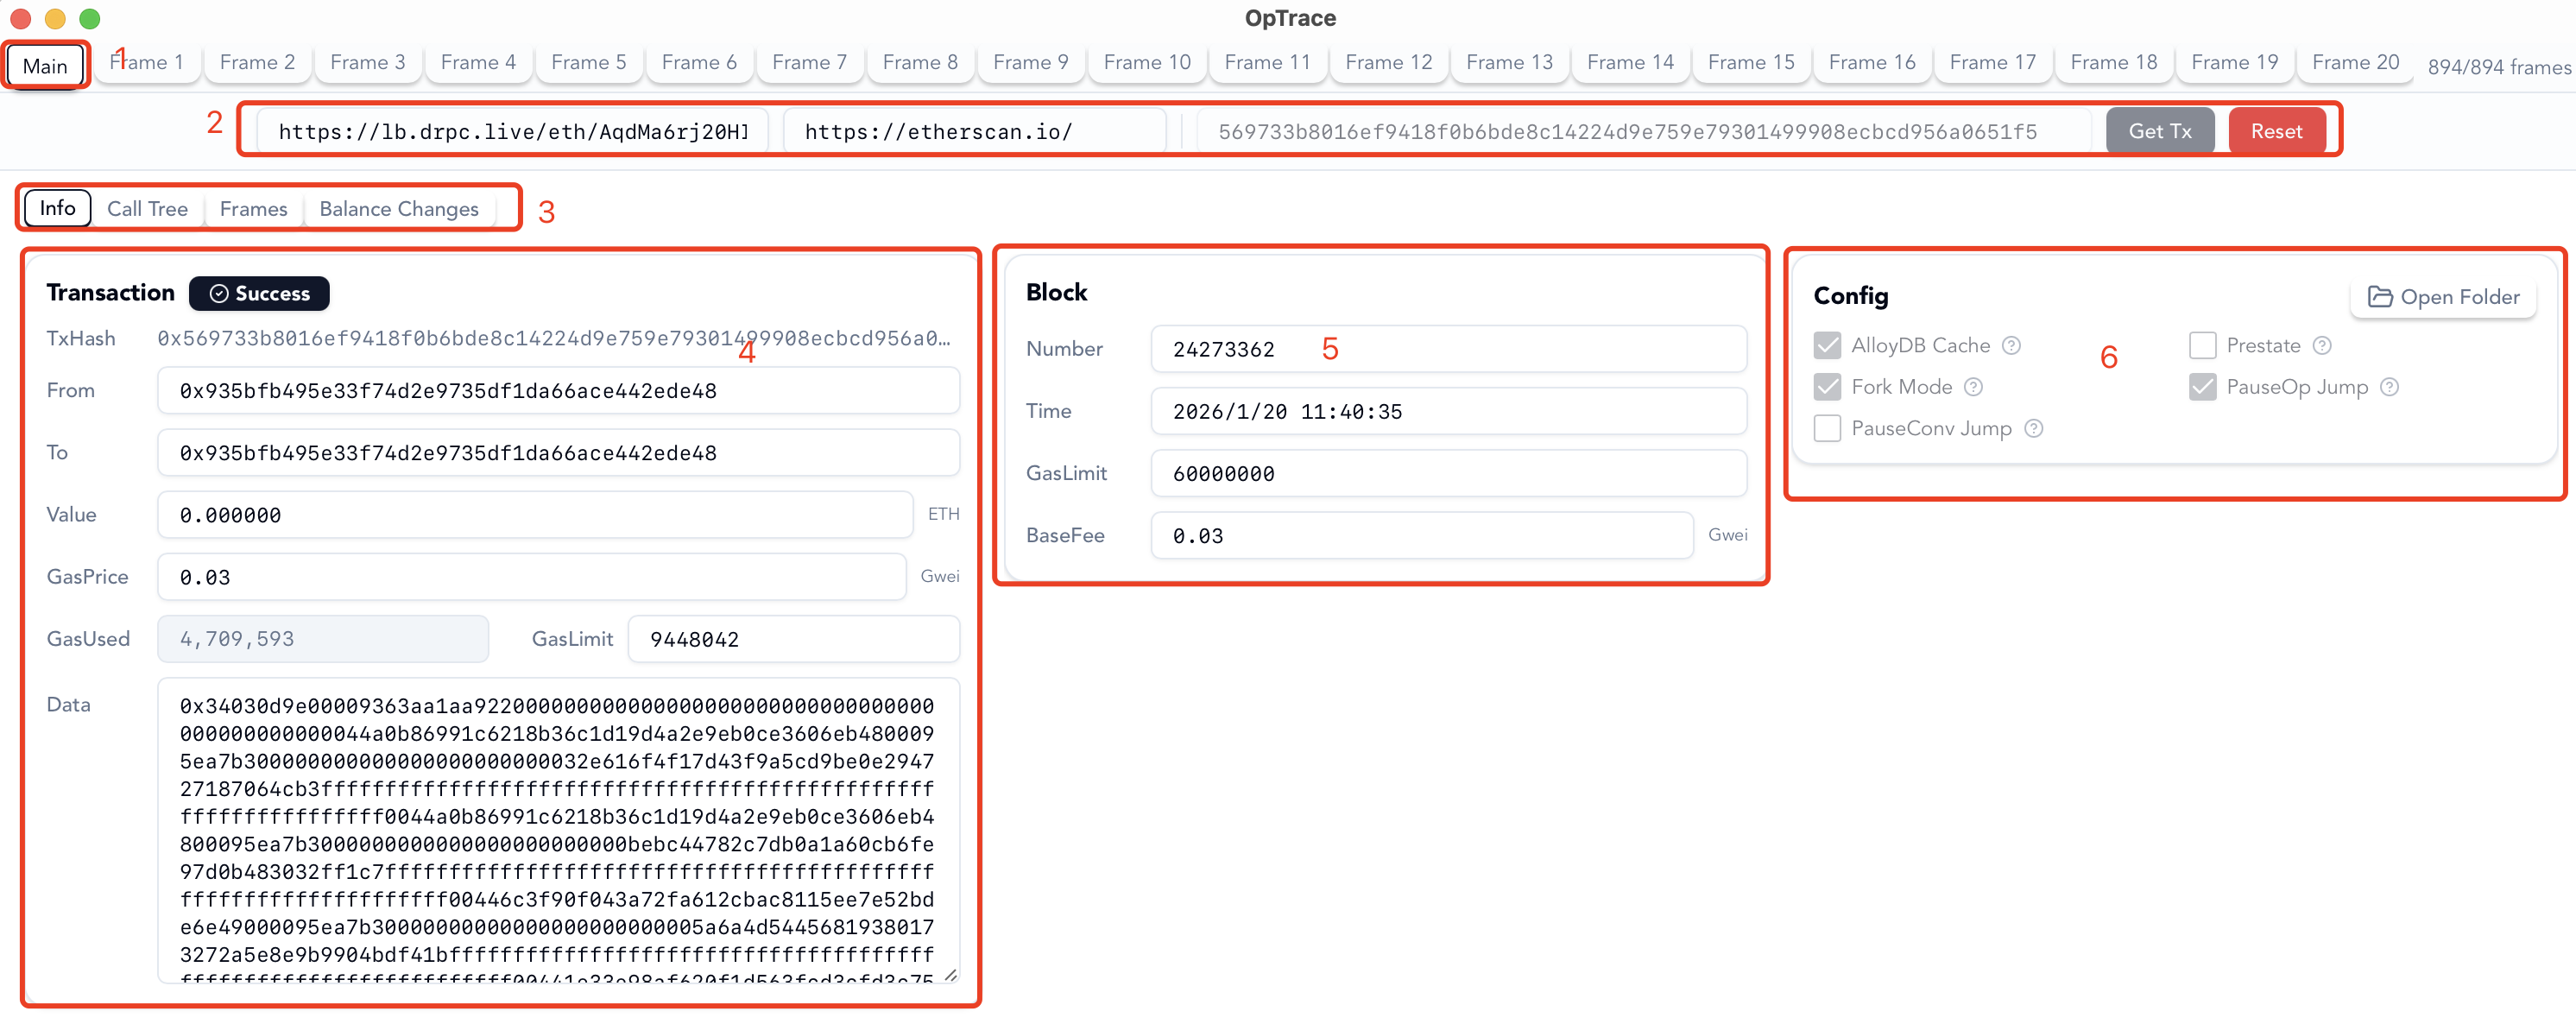This screenshot has height=1024, width=2576.
Task: Click the RPC URL input field
Action: click(512, 132)
